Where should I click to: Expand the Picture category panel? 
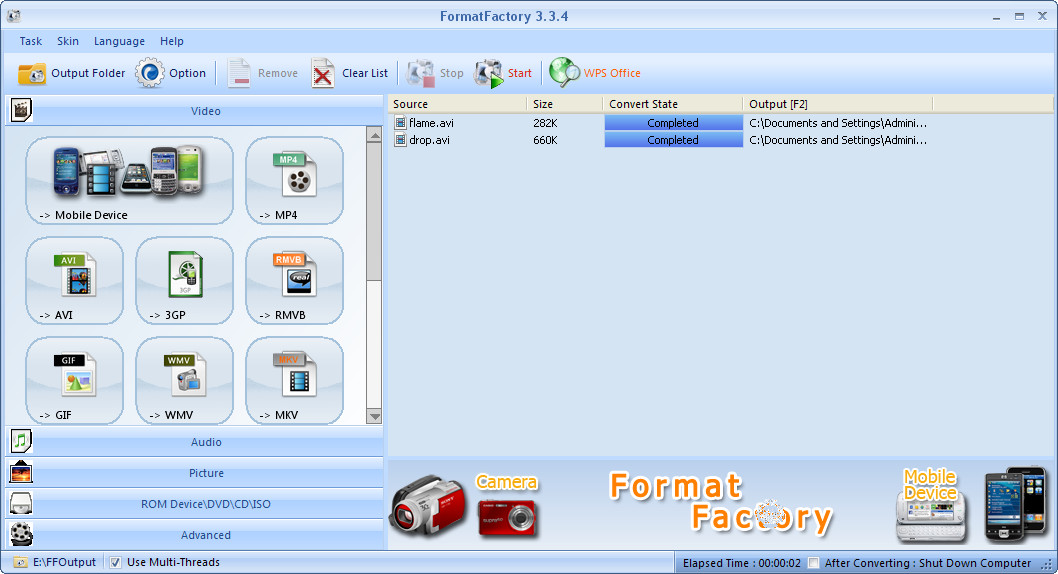click(194, 473)
